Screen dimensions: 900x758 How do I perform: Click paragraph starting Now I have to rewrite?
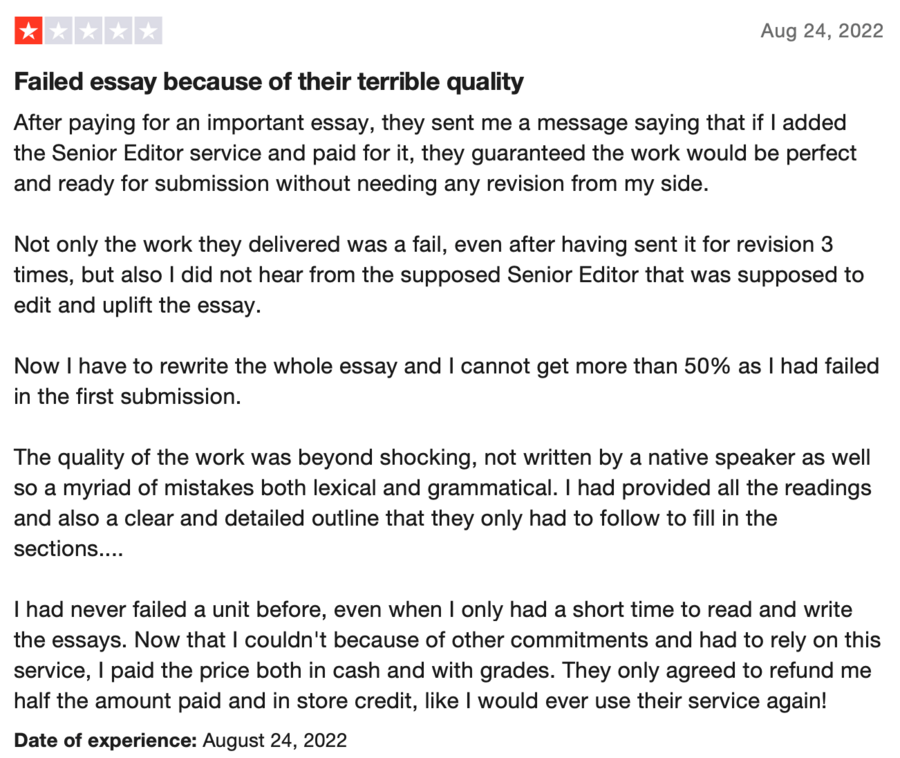pos(447,381)
